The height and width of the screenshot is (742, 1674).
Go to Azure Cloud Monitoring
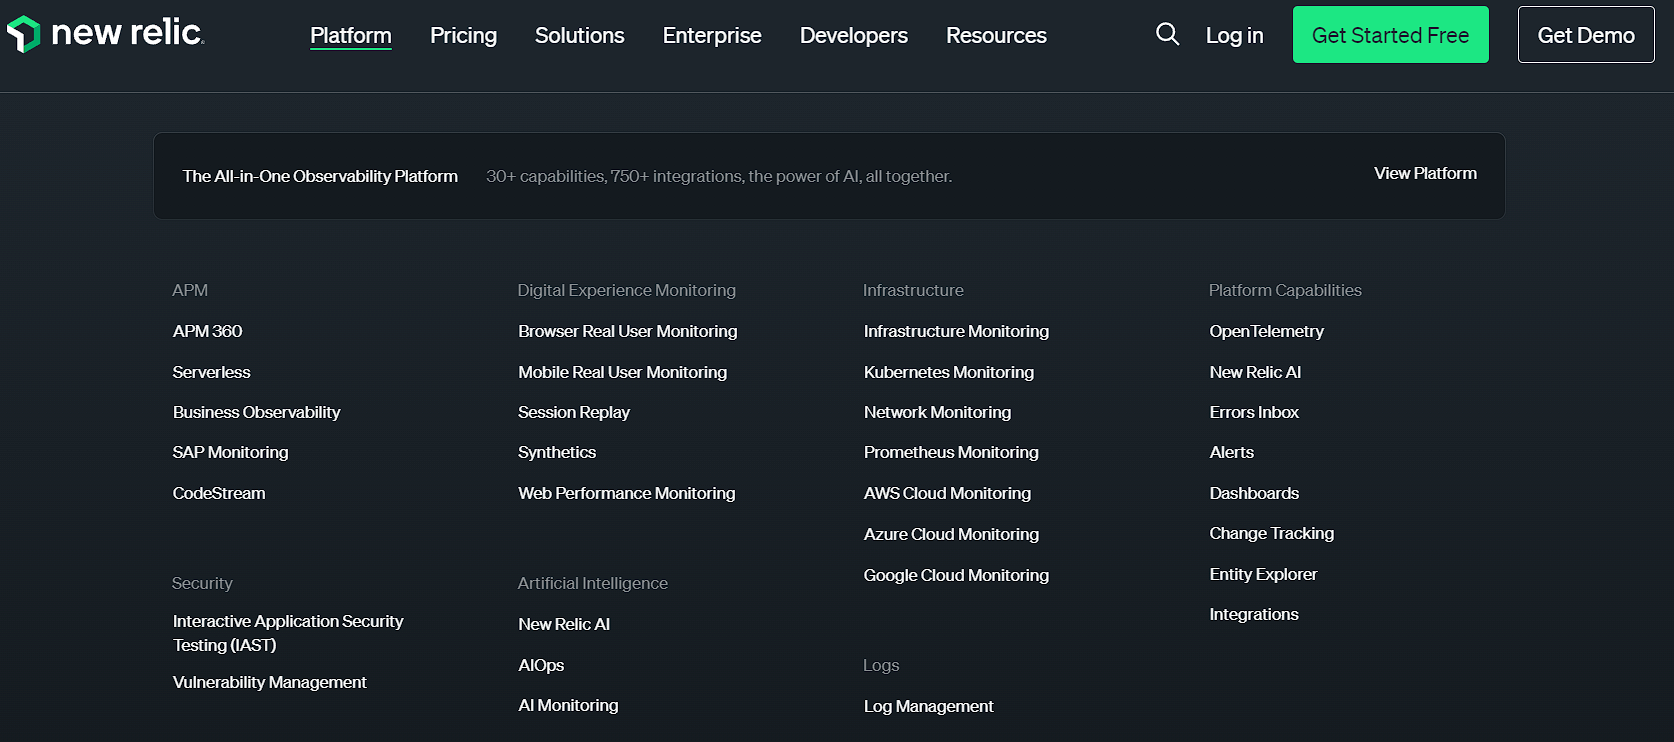951,534
